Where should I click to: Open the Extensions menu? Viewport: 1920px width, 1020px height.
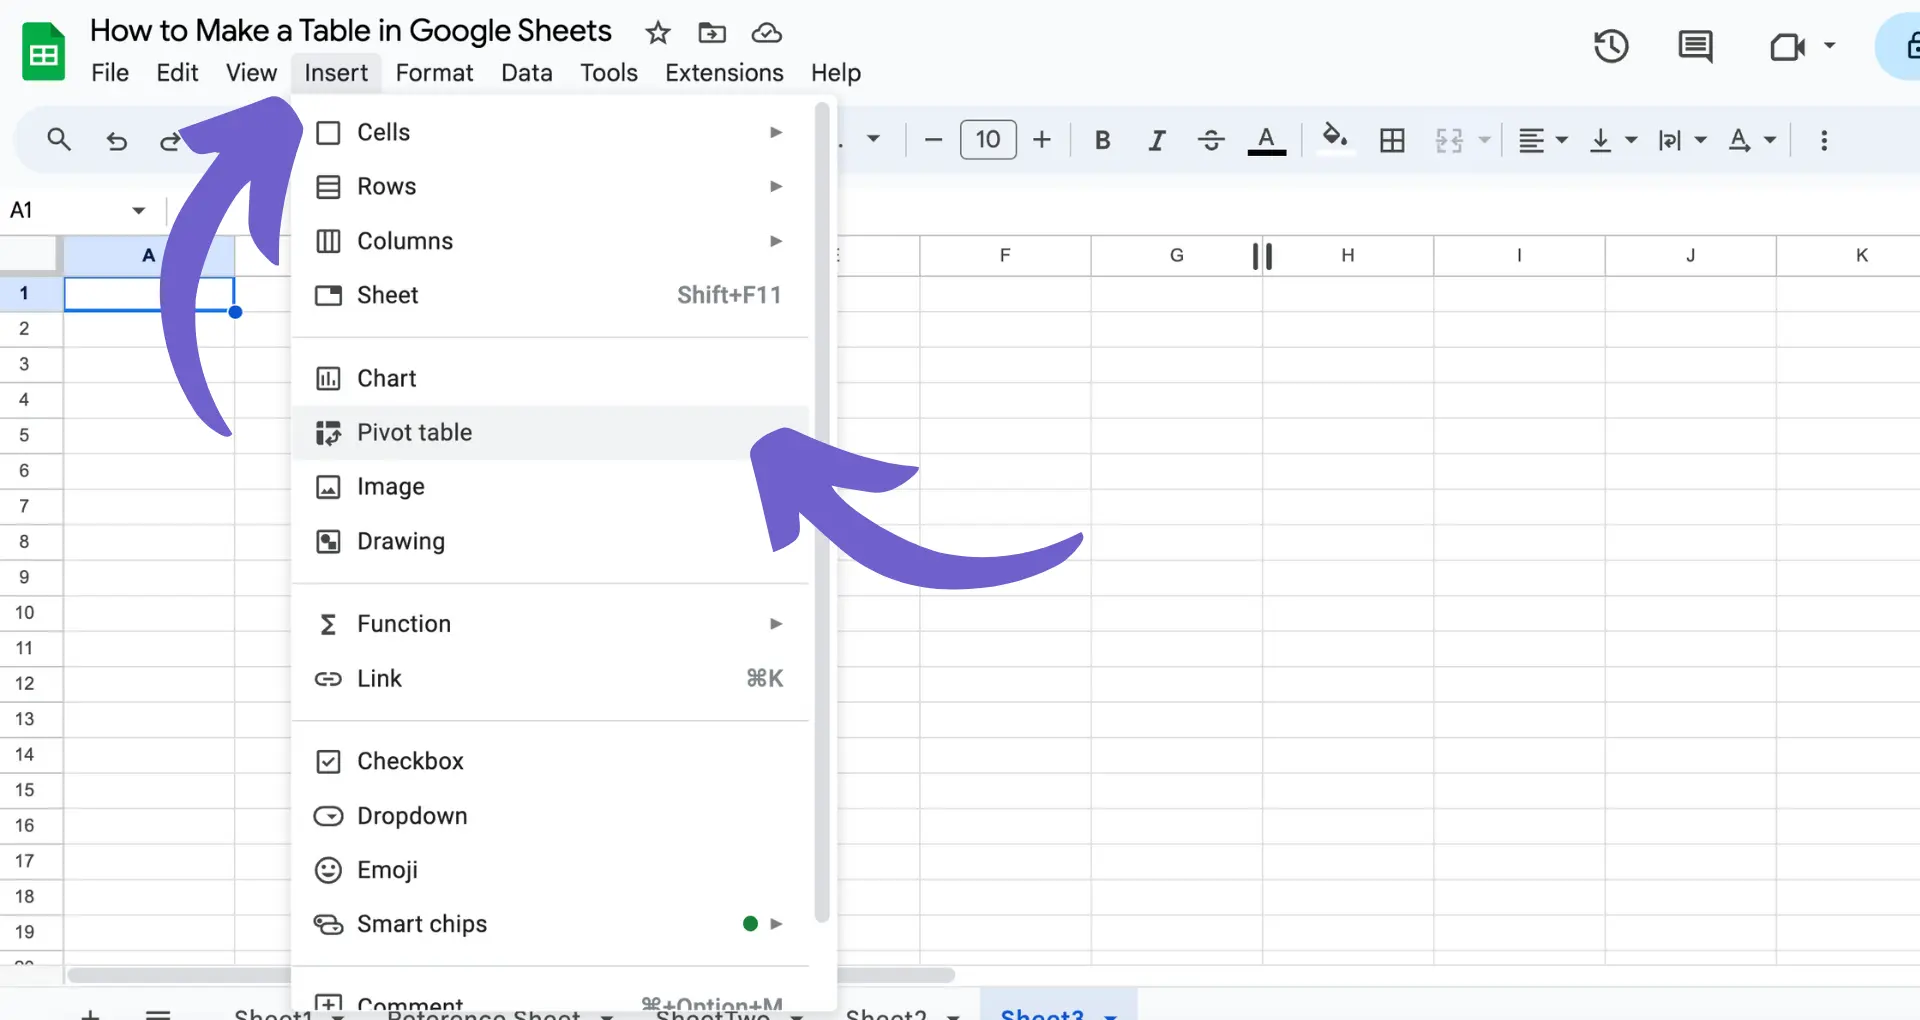pos(724,73)
